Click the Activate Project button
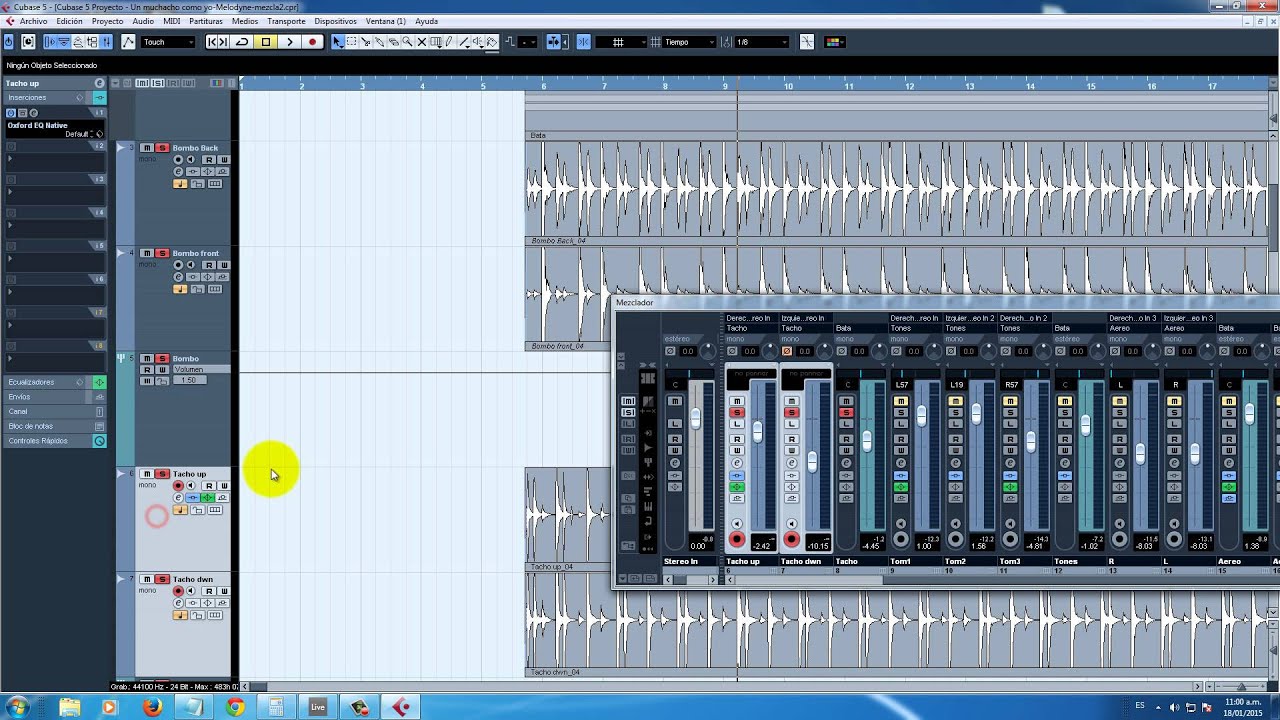The height and width of the screenshot is (720, 1280). 9,42
